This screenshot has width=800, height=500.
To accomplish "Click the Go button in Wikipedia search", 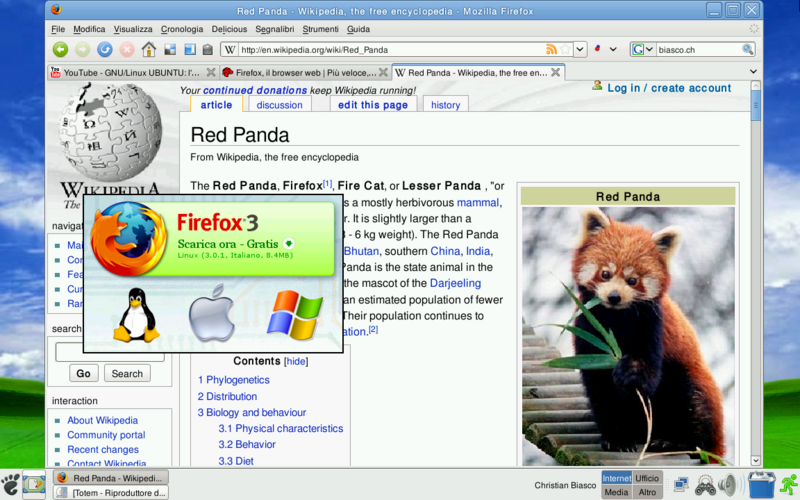I will [83, 373].
